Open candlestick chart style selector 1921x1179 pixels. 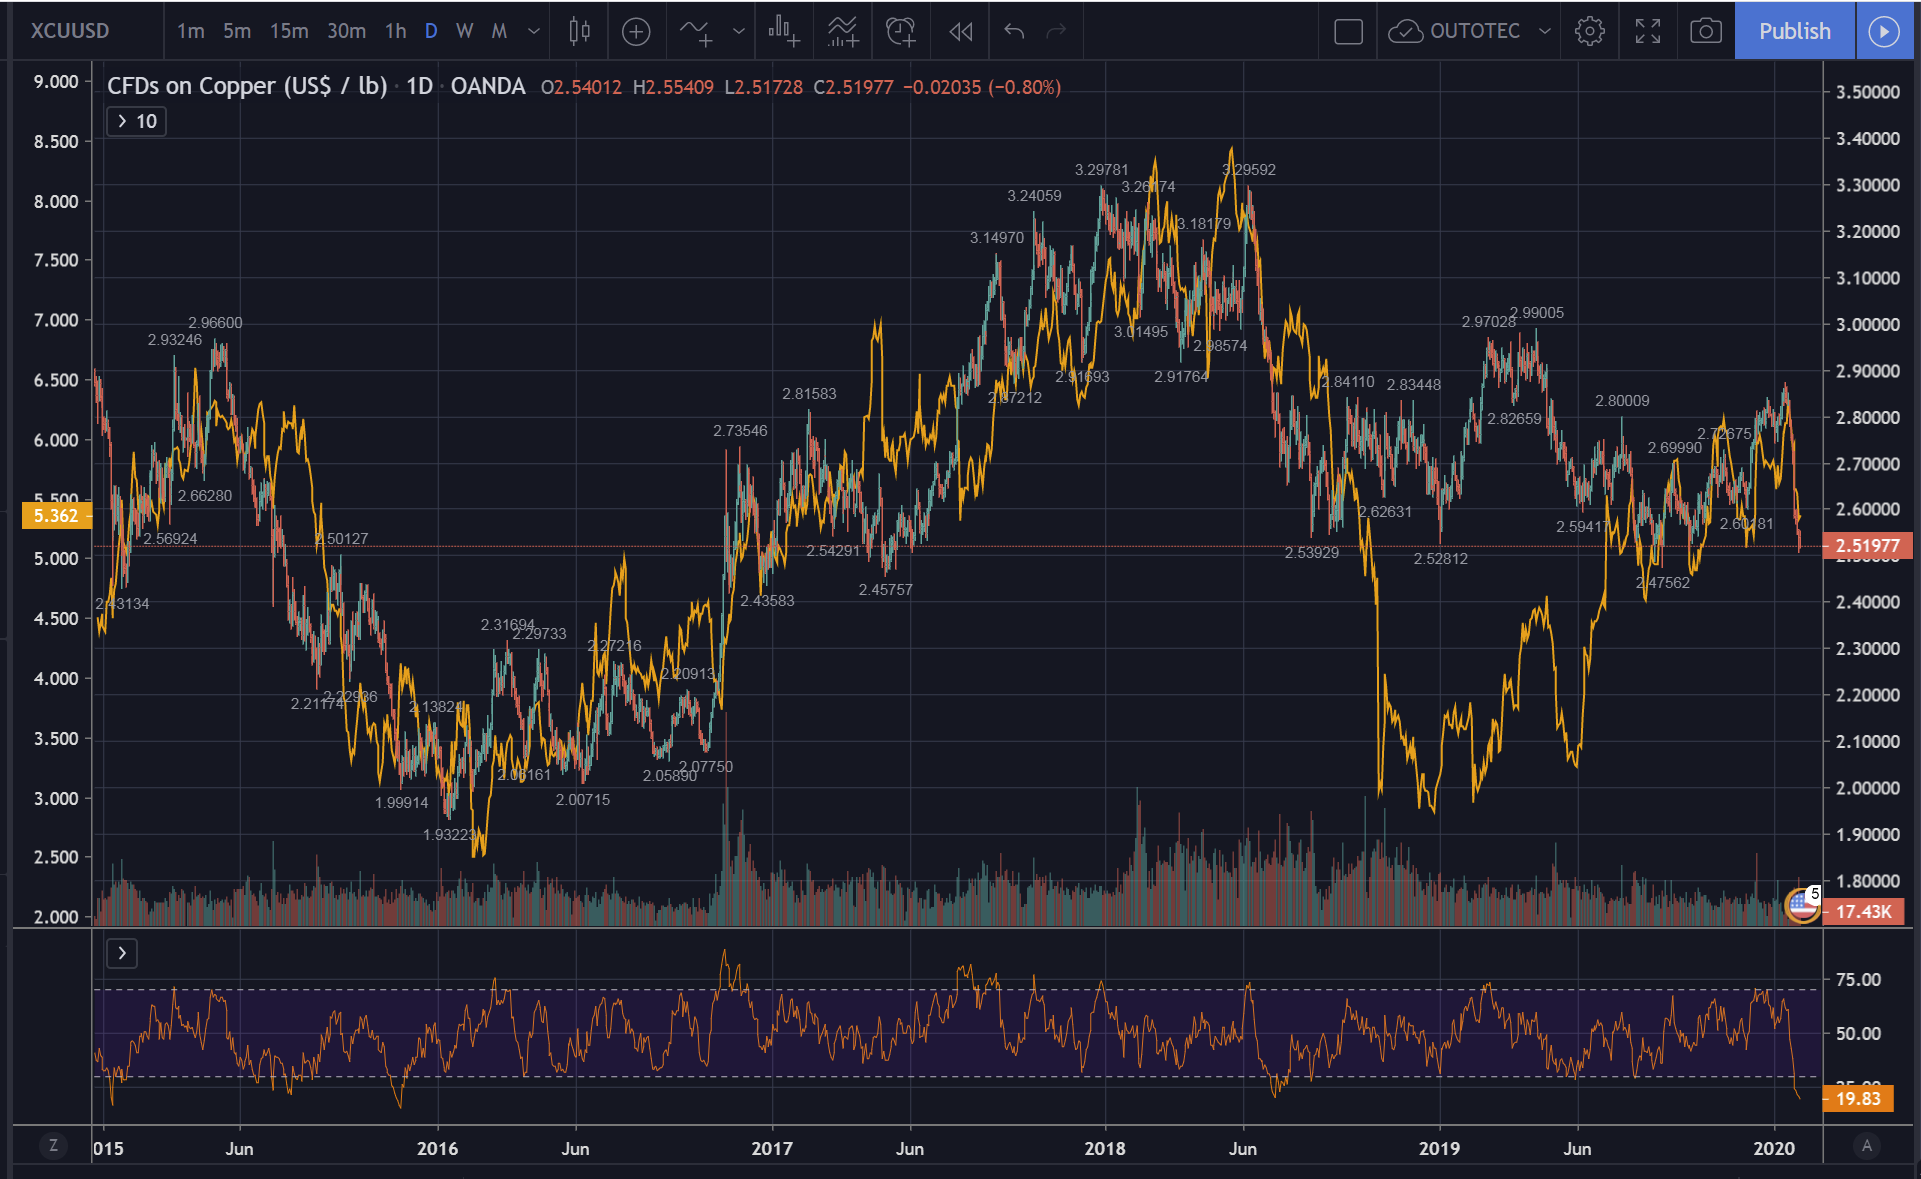click(x=579, y=31)
